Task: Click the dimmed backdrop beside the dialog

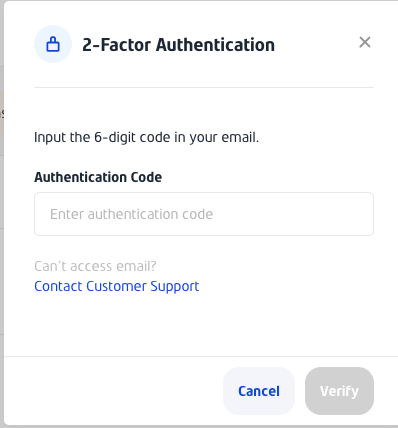Action: click(x=2, y=213)
